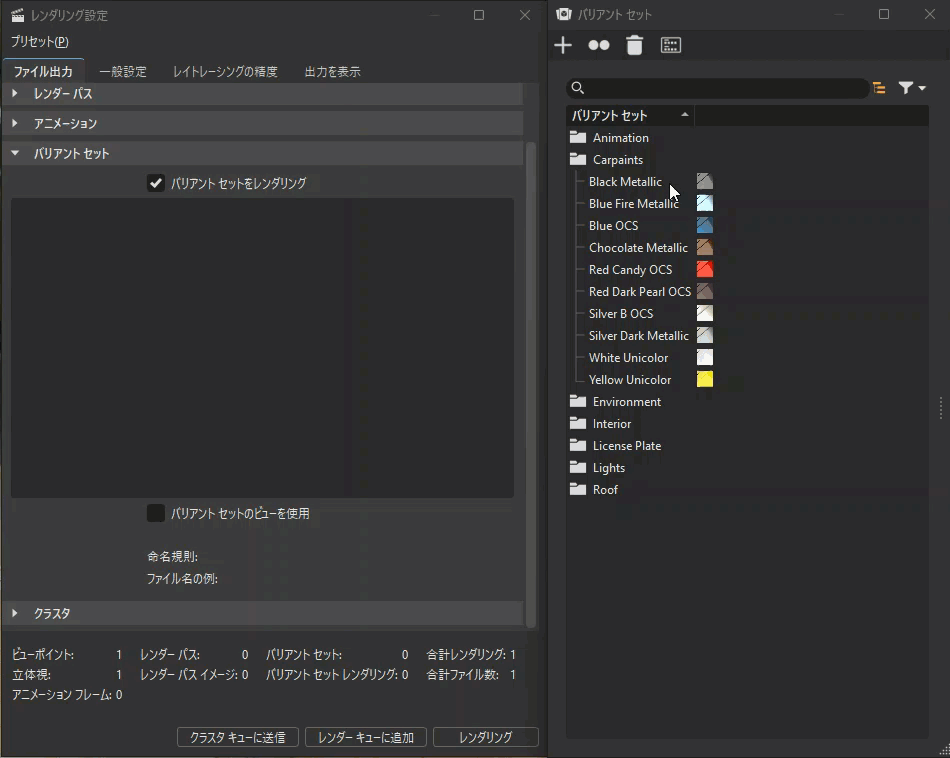Select Red Dark Pearl OCS variant set
This screenshot has height=758, width=950.
click(x=640, y=291)
